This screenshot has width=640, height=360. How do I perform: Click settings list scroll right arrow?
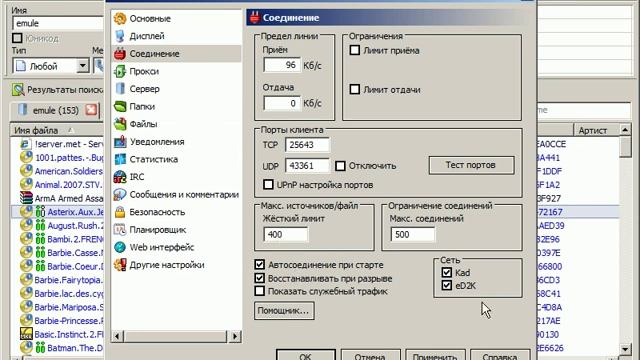click(235, 336)
